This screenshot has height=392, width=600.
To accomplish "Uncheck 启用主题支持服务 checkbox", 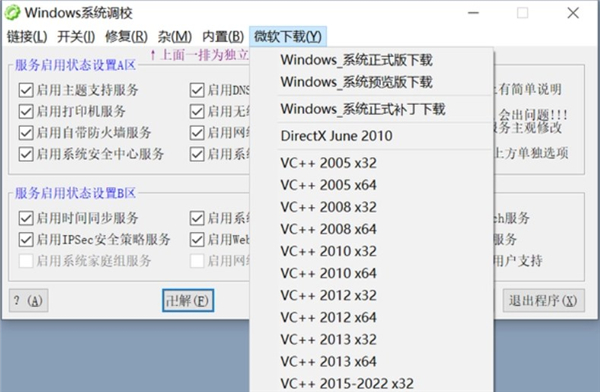I will point(26,90).
